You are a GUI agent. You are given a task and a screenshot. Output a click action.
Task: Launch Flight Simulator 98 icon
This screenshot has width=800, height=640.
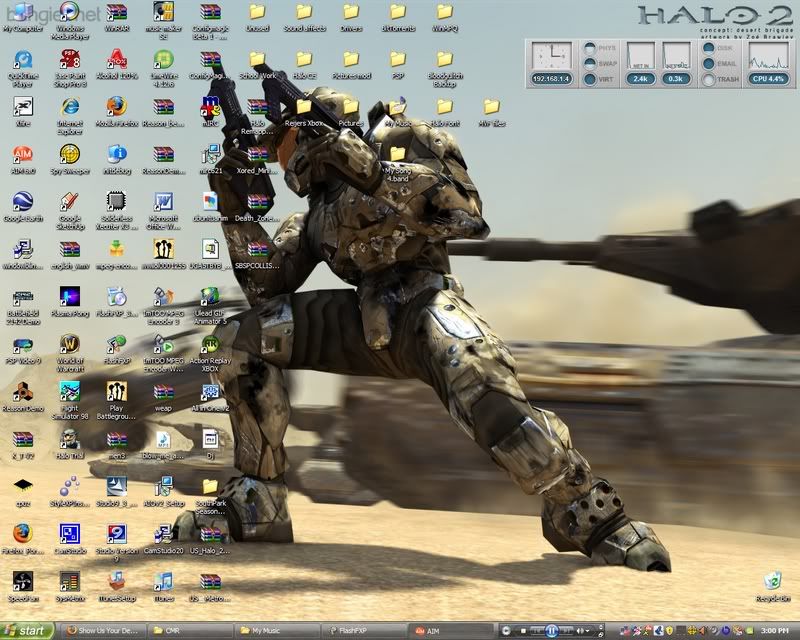coord(70,401)
